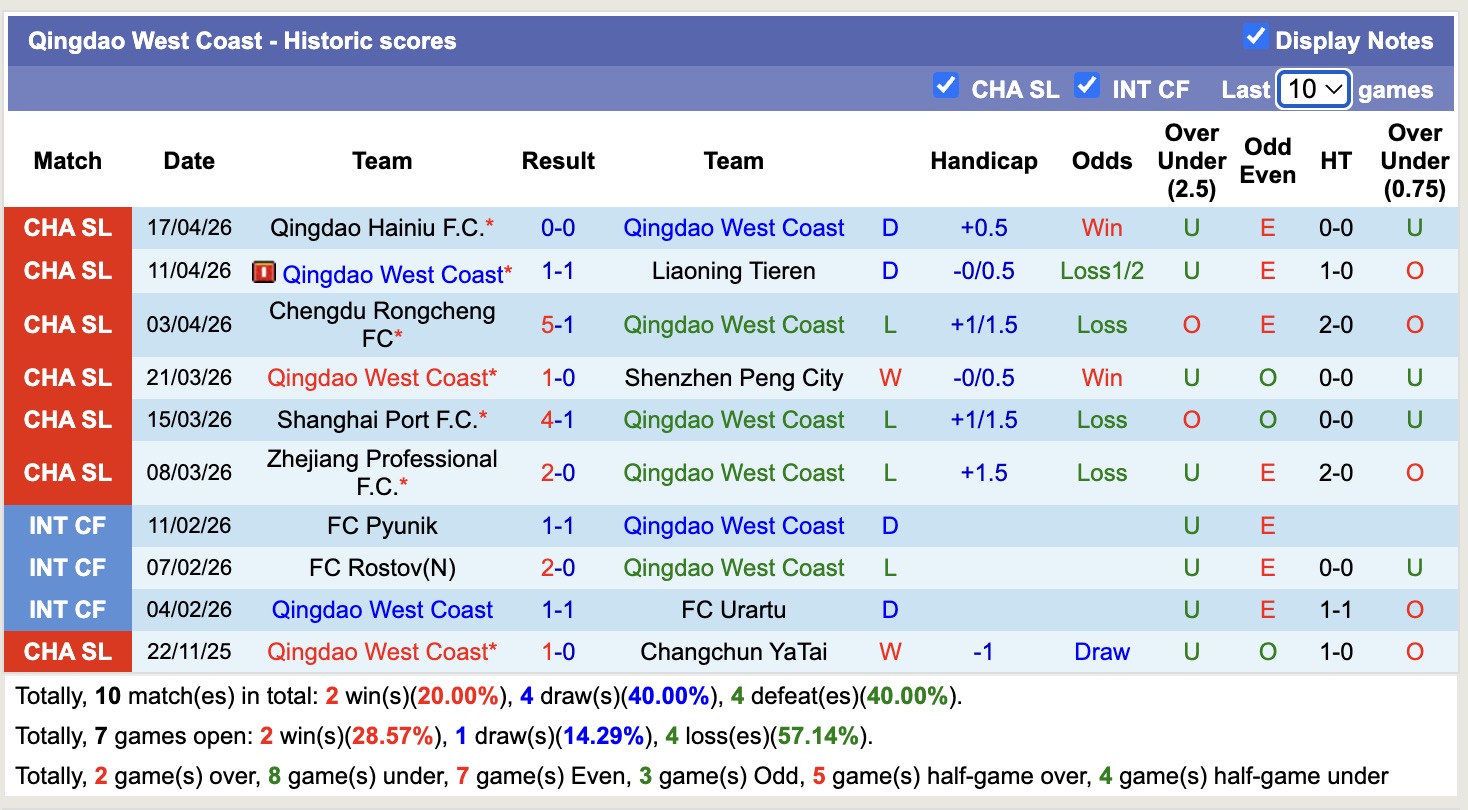Click the red card icon beside Qingdao West Coast

pos(264,272)
